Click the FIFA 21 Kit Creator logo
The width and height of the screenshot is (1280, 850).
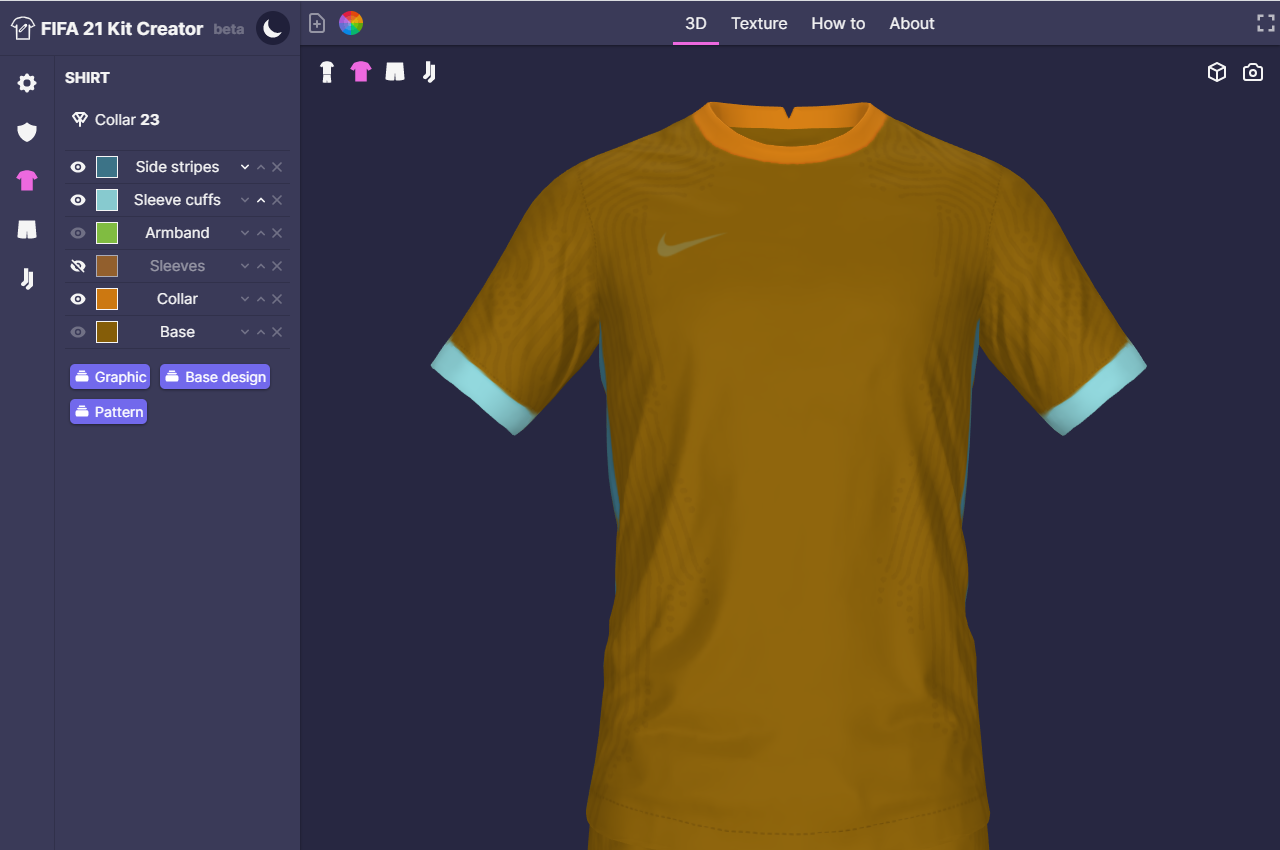click(x=106, y=29)
